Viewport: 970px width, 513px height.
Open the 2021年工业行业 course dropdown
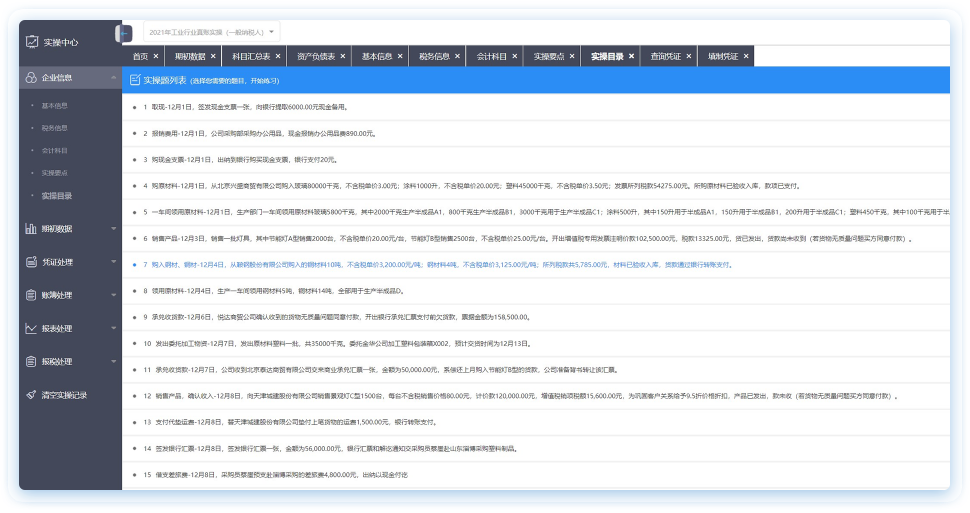pyautogui.click(x=212, y=32)
